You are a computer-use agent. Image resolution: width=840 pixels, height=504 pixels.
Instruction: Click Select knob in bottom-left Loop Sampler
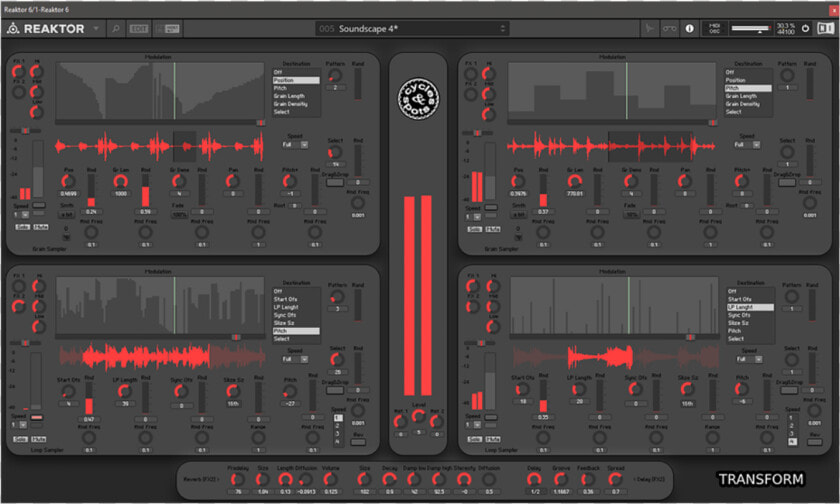(x=336, y=359)
